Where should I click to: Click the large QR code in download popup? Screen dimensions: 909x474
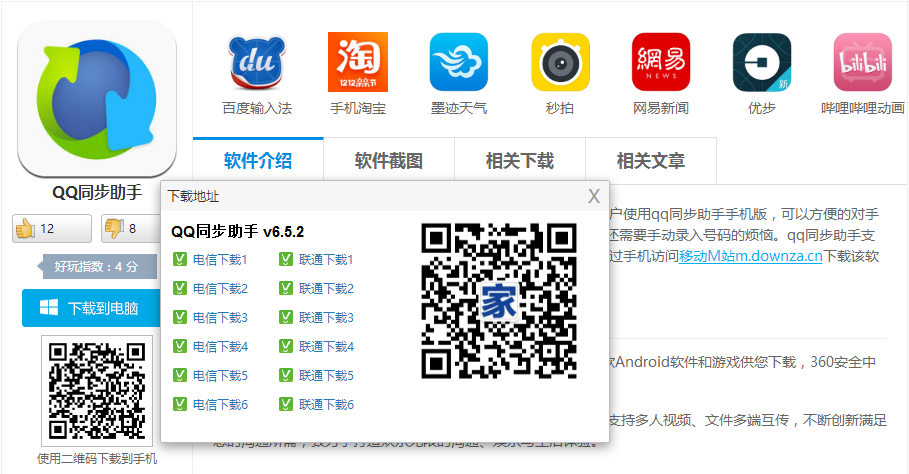tap(499, 301)
